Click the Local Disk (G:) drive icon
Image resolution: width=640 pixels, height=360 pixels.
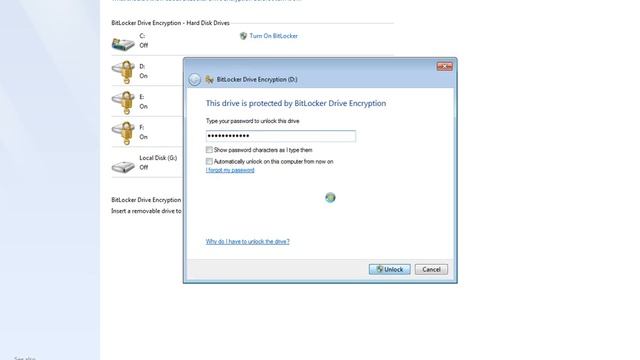click(x=123, y=166)
